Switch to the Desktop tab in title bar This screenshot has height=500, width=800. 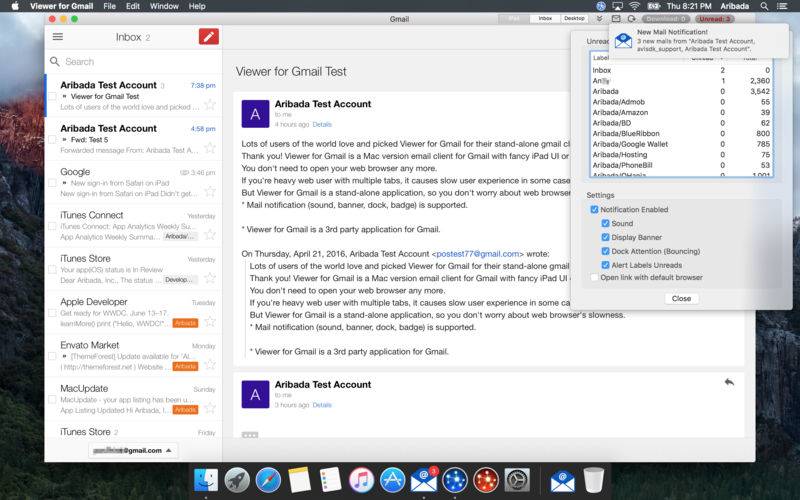pyautogui.click(x=574, y=18)
